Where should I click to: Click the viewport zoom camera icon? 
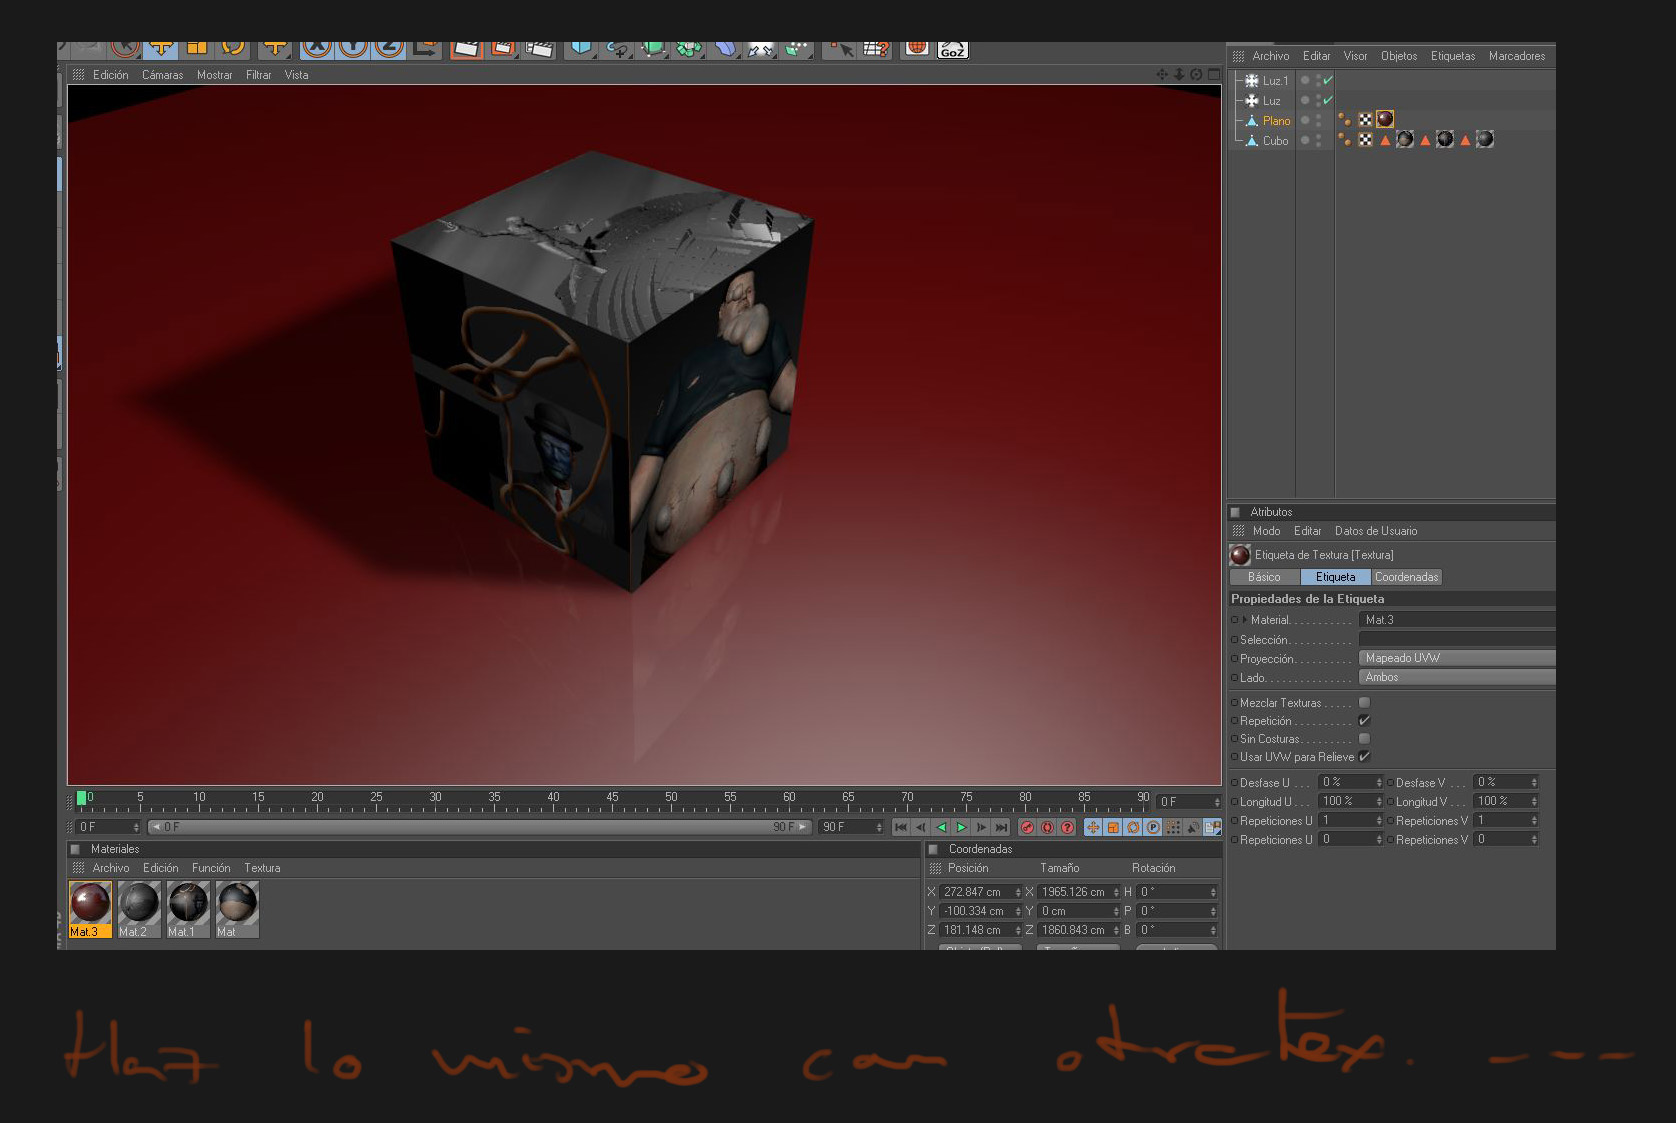(1179, 74)
